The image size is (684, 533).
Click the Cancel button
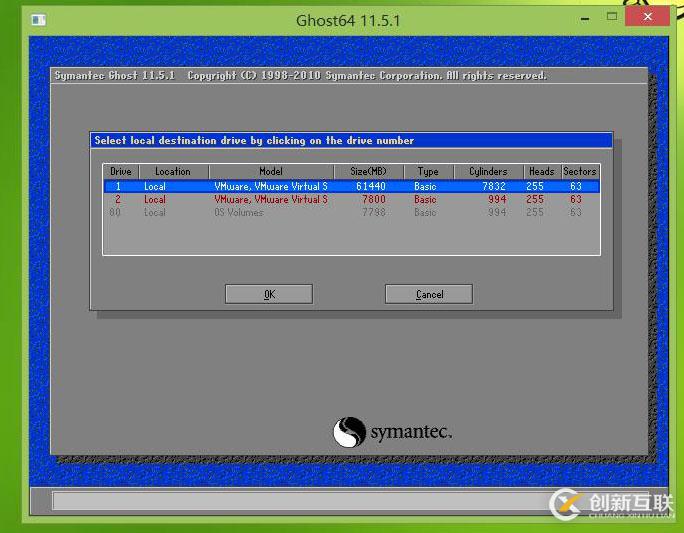(x=429, y=294)
